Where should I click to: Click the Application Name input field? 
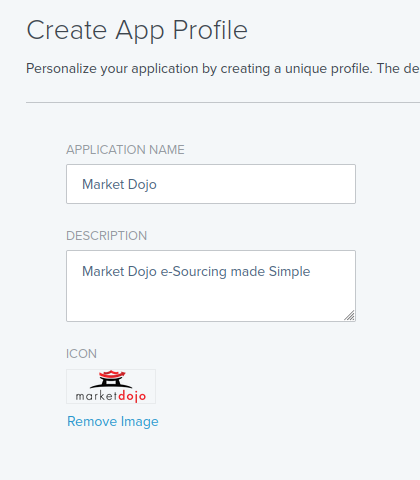click(x=211, y=184)
